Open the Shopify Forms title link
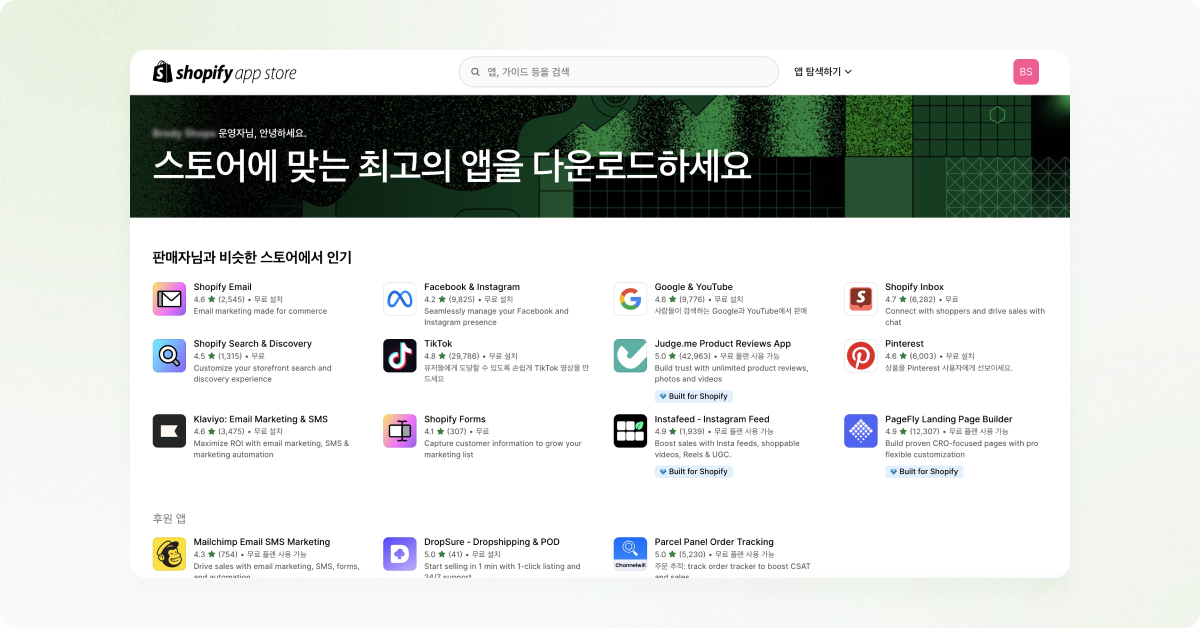This screenshot has height=628, width=1200. click(x=455, y=419)
